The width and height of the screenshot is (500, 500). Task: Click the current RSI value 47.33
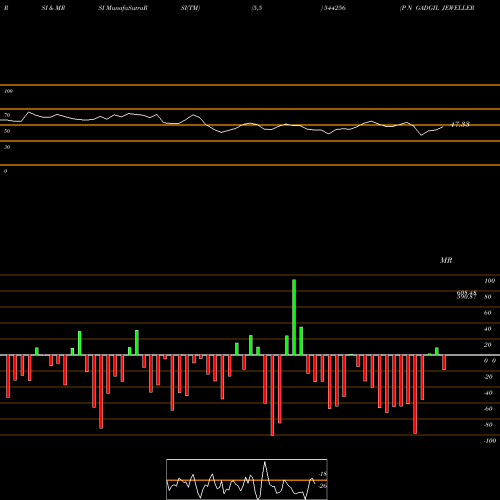click(x=460, y=124)
